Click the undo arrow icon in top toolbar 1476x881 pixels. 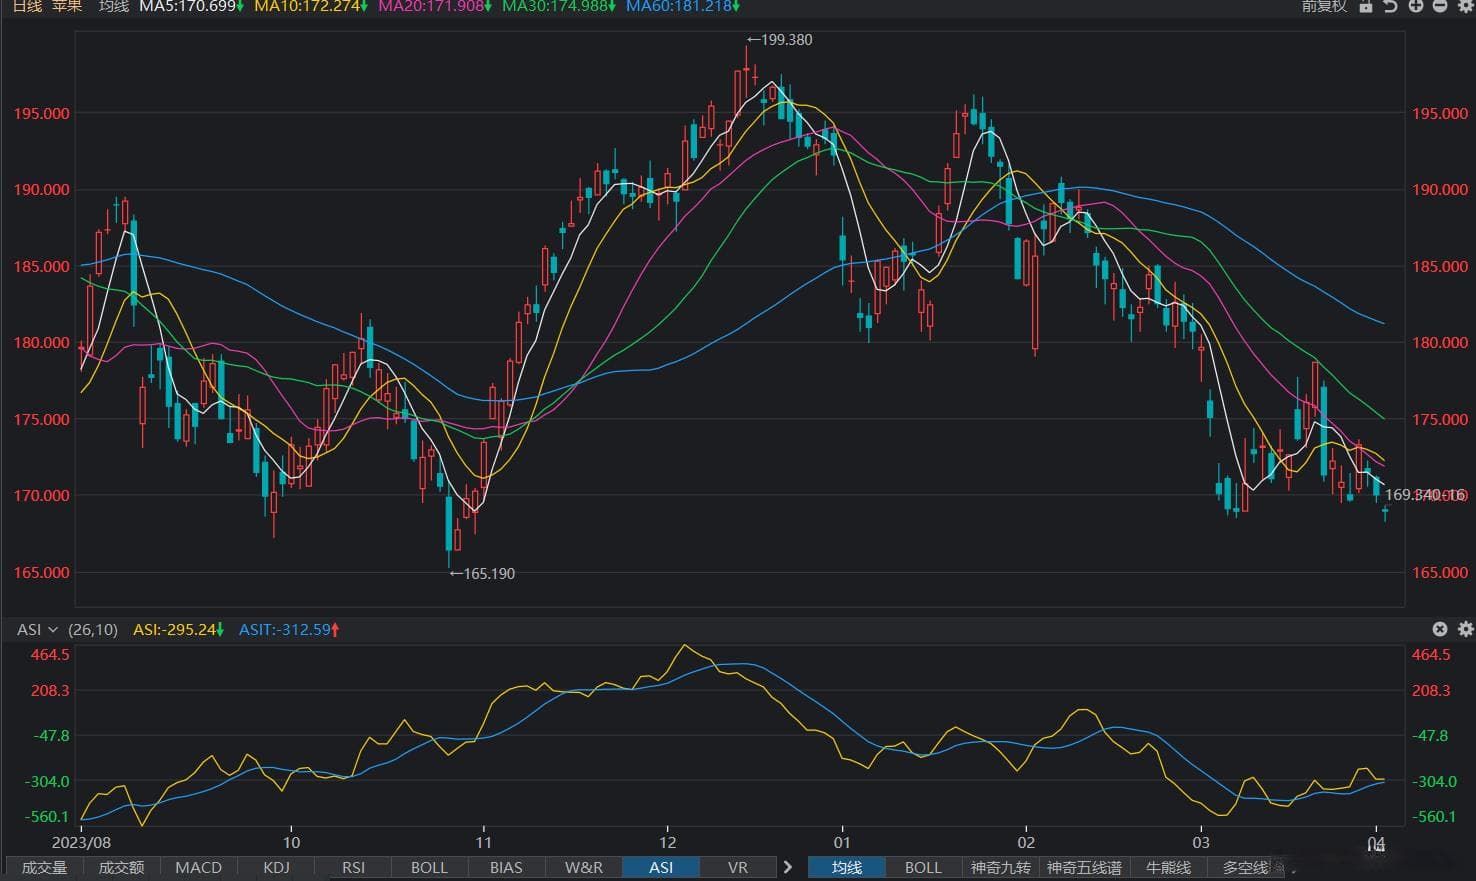(1390, 6)
